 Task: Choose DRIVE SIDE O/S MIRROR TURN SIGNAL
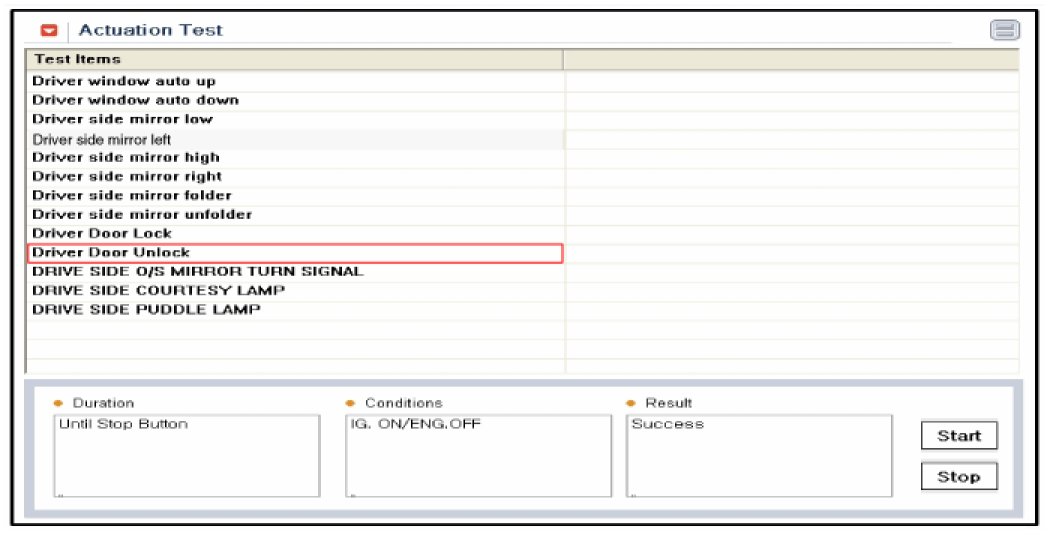pos(197,271)
